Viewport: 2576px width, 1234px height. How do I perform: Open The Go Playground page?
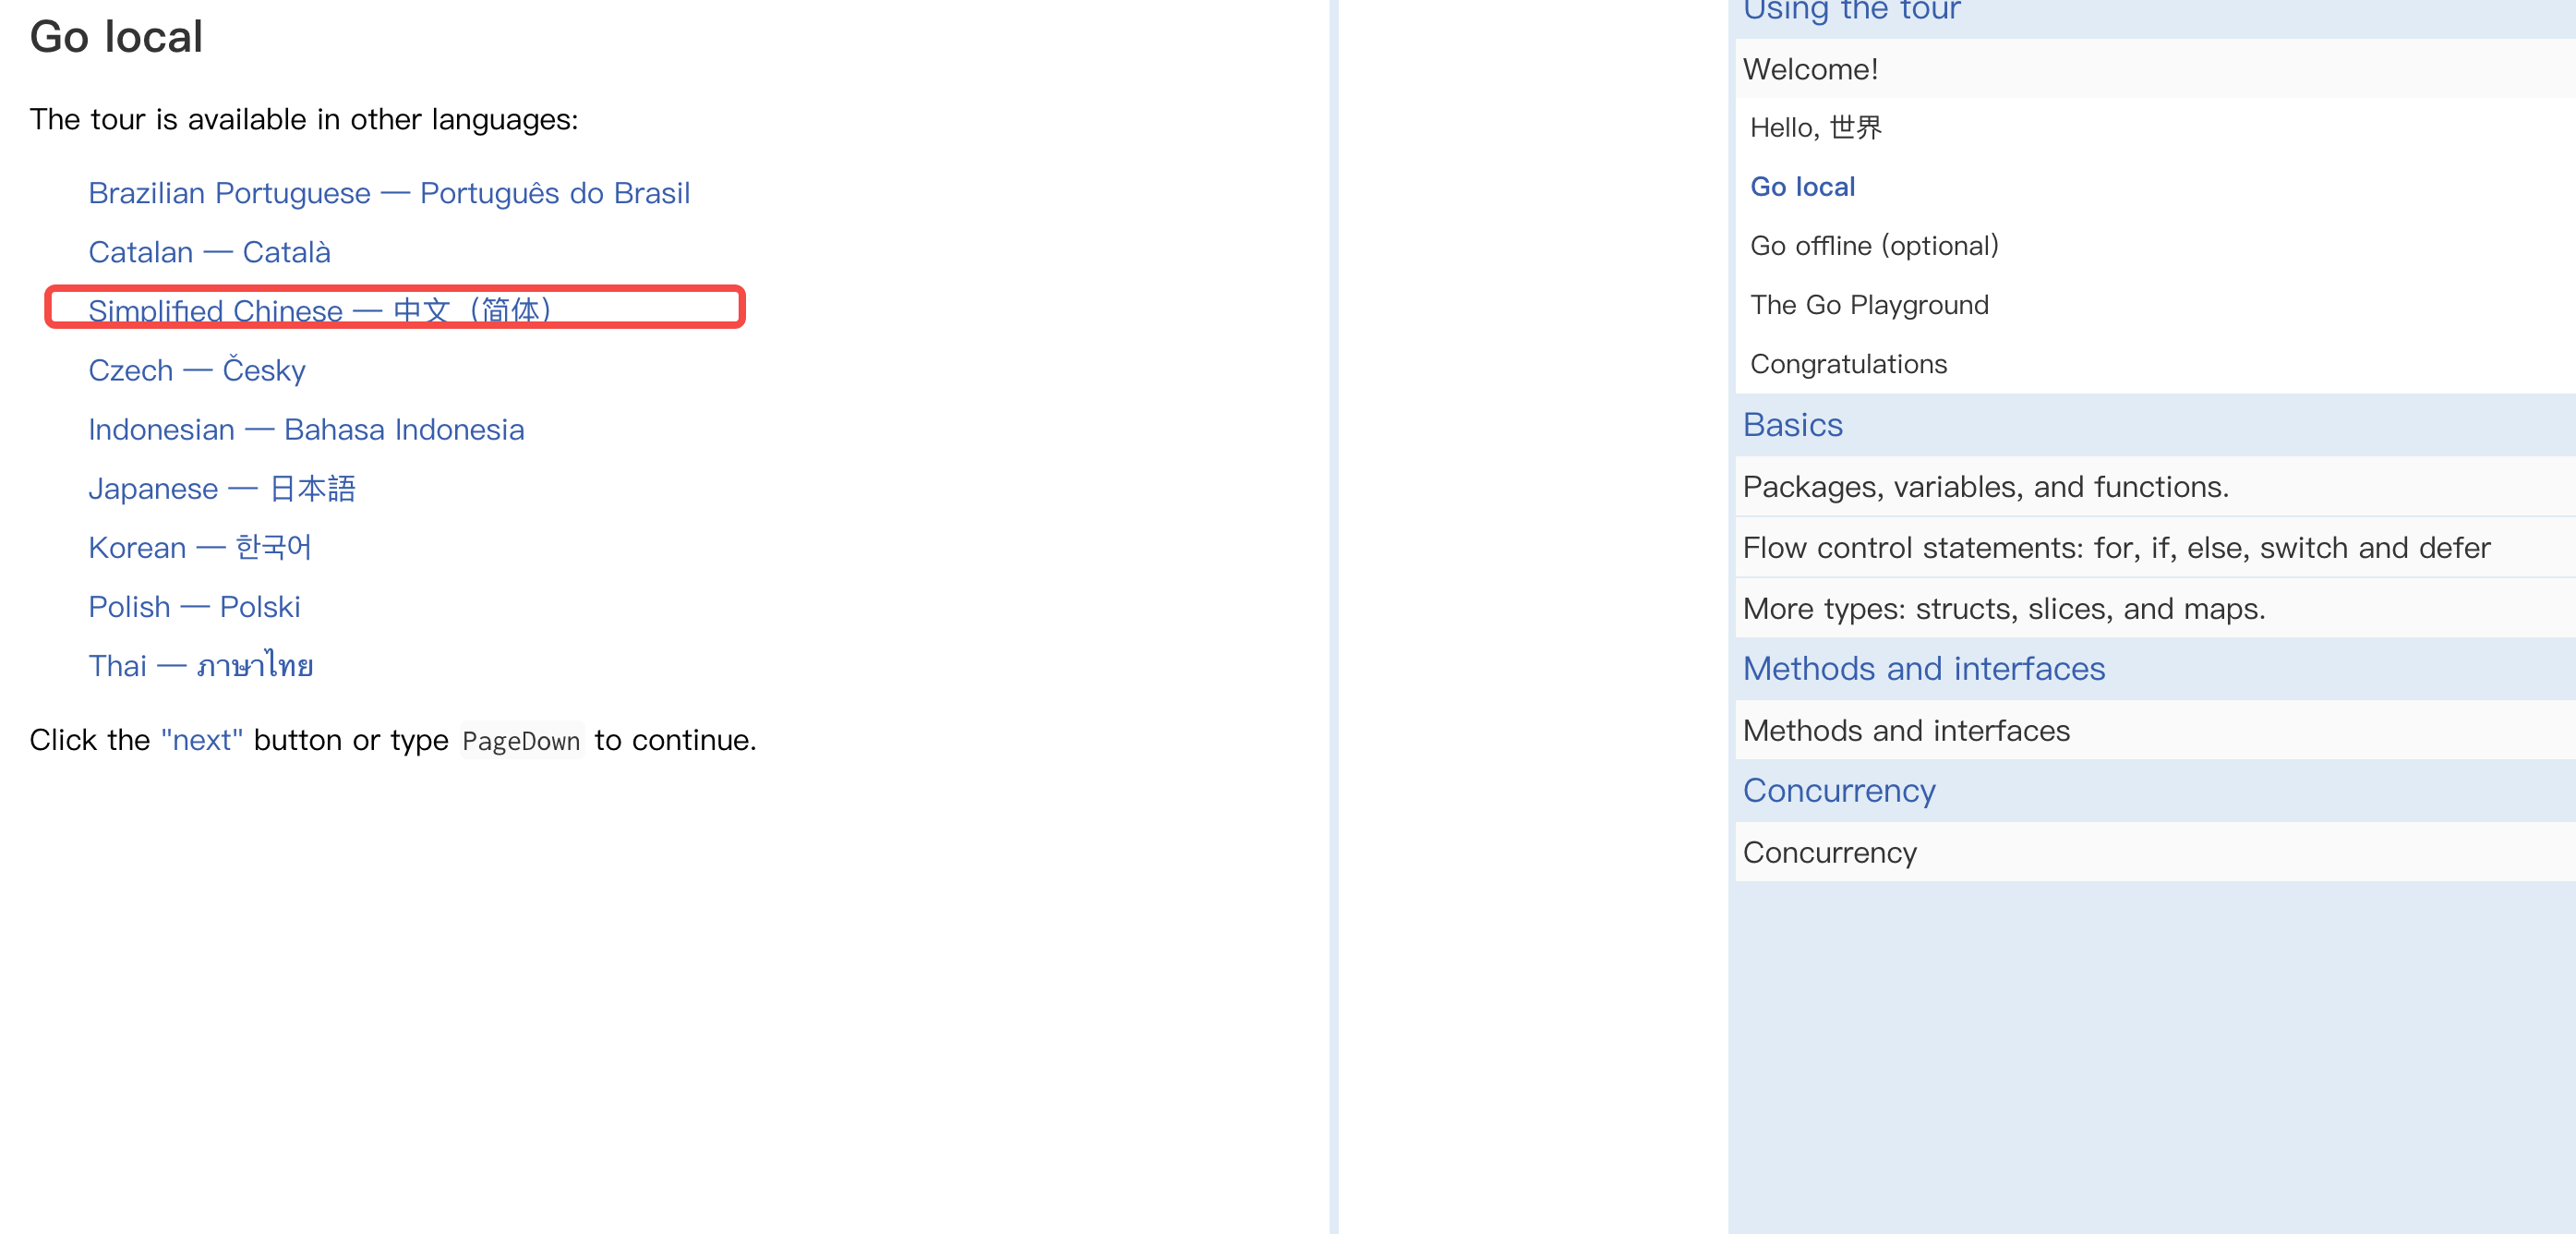pyautogui.click(x=1869, y=305)
